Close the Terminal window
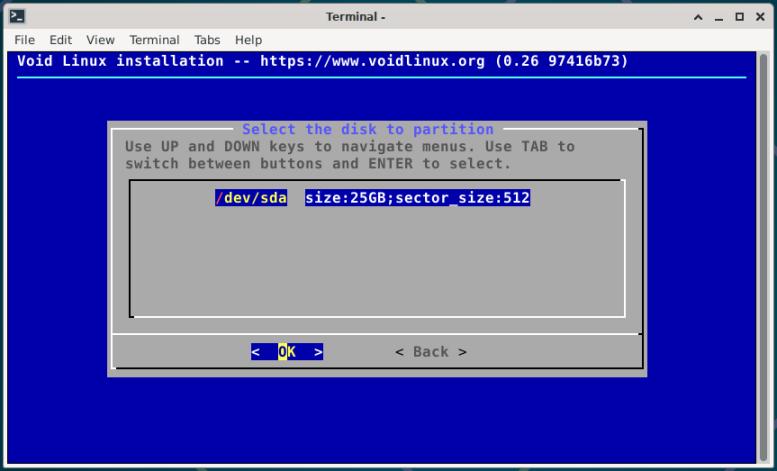Screen dimensions: 777x471 point(760,17)
